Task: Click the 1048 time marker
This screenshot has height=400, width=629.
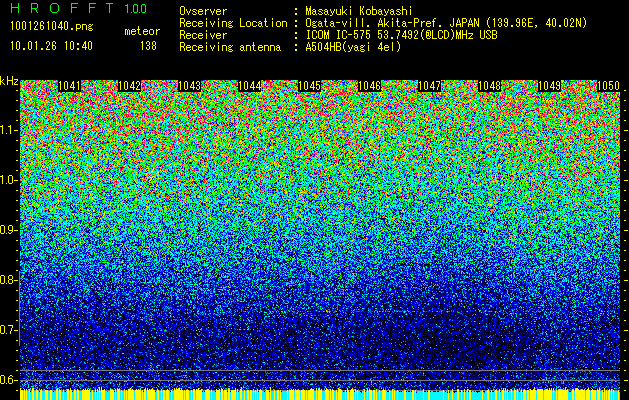Action: click(x=489, y=86)
